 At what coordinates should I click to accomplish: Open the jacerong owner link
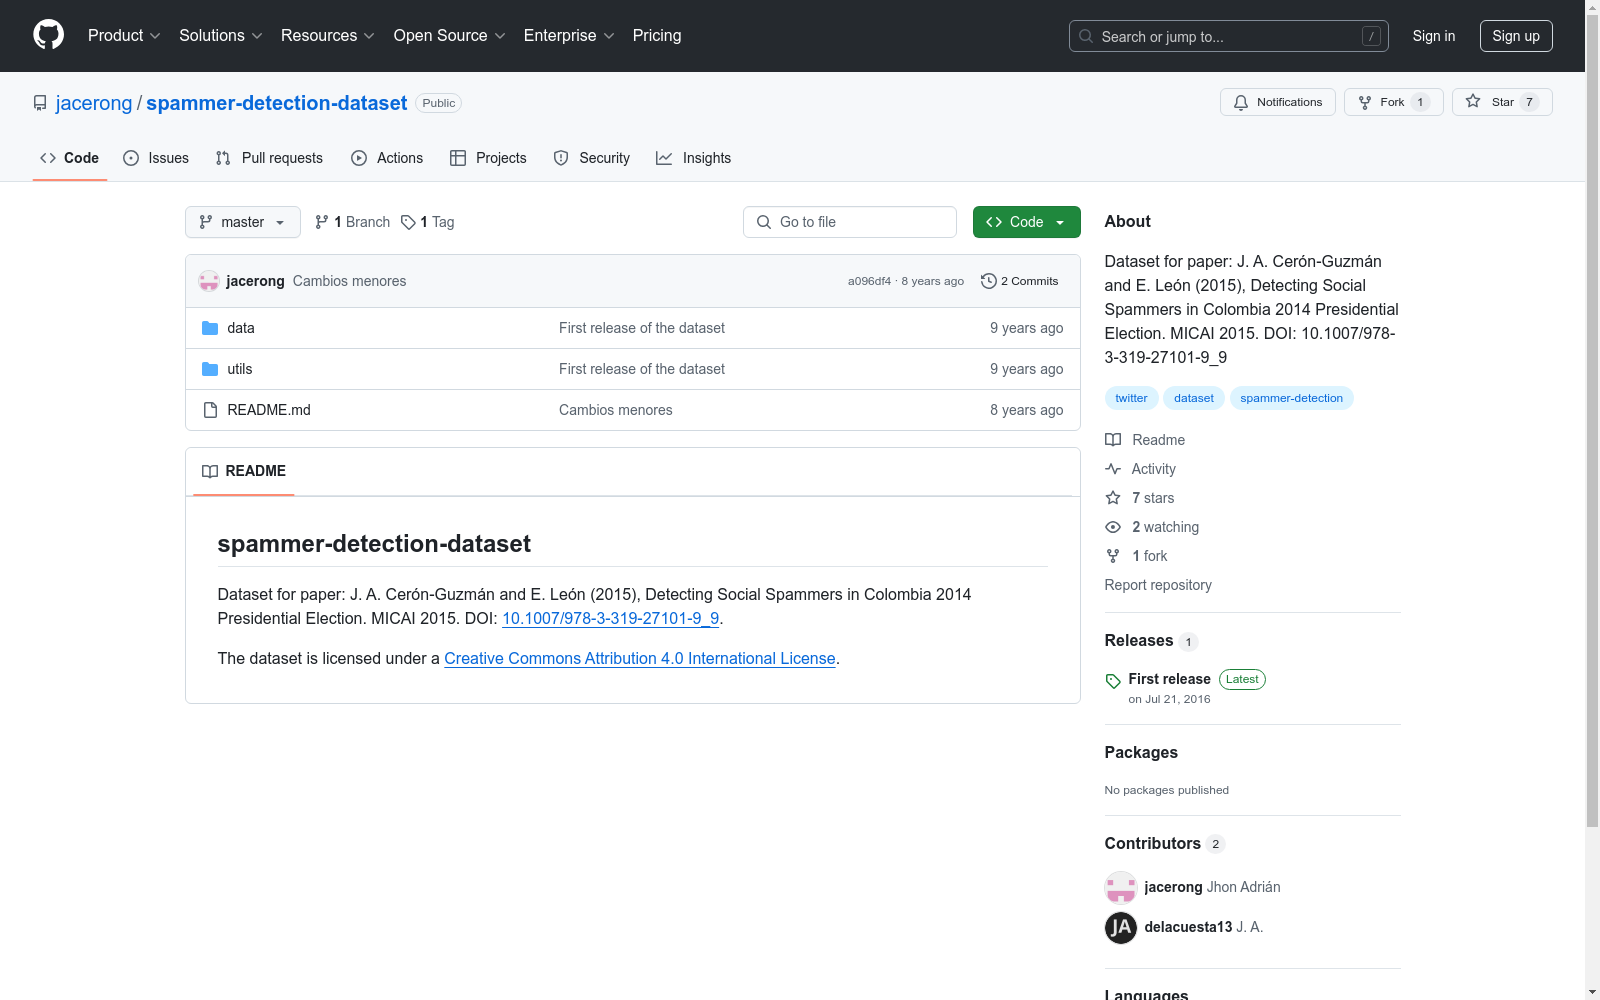94,103
